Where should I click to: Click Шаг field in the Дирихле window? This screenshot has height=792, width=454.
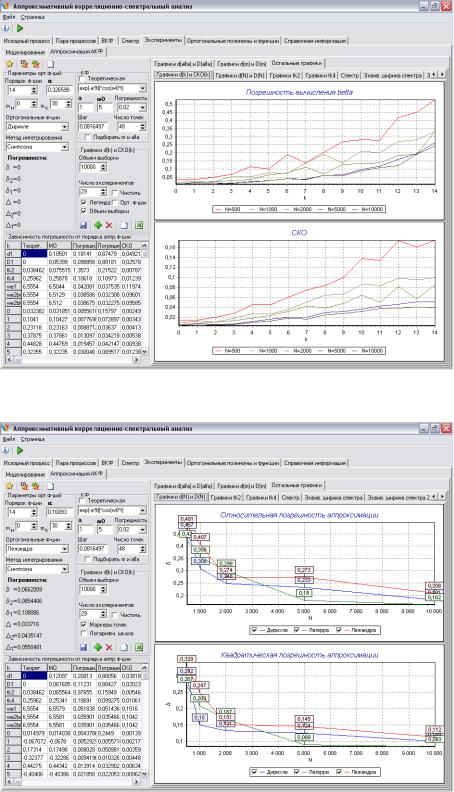pyautogui.click(x=91, y=126)
